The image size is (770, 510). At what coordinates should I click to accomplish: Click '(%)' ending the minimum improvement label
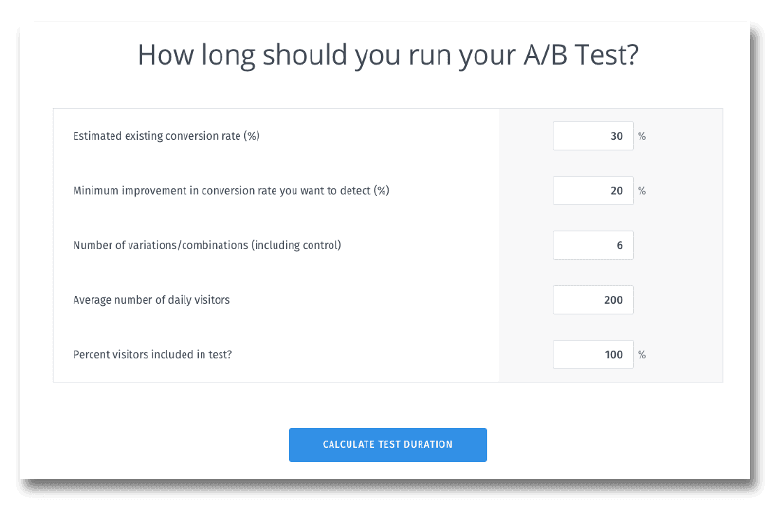tap(381, 190)
